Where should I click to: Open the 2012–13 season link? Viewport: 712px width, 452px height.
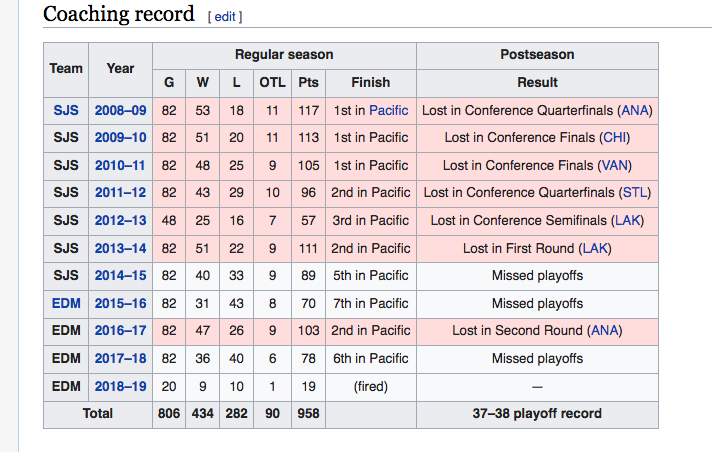click(120, 221)
